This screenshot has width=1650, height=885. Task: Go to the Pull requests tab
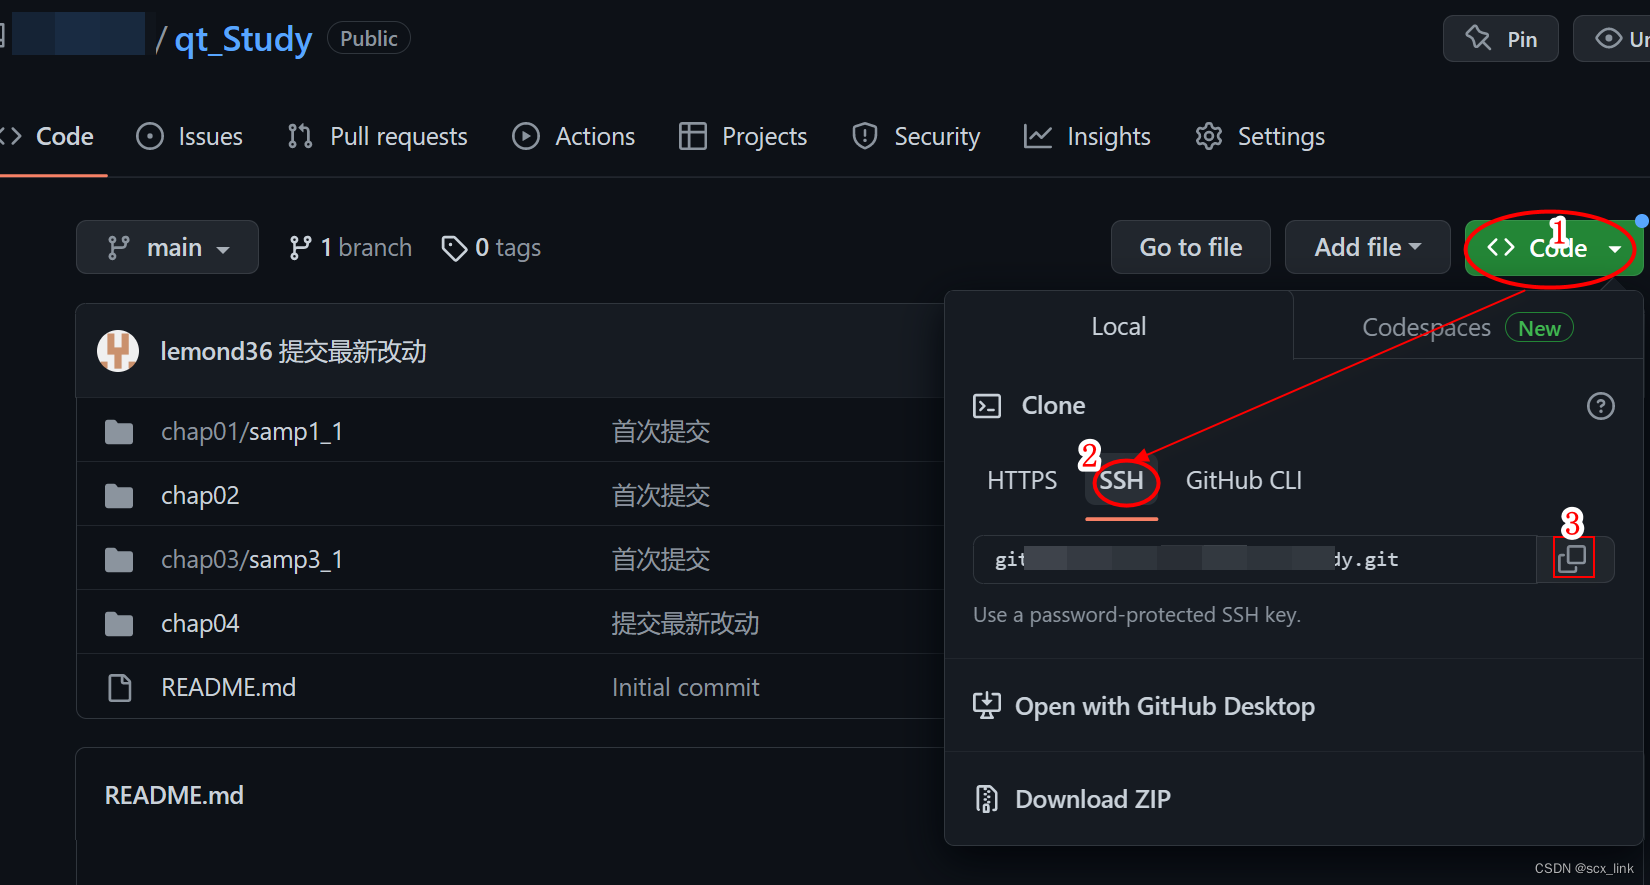coord(378,136)
